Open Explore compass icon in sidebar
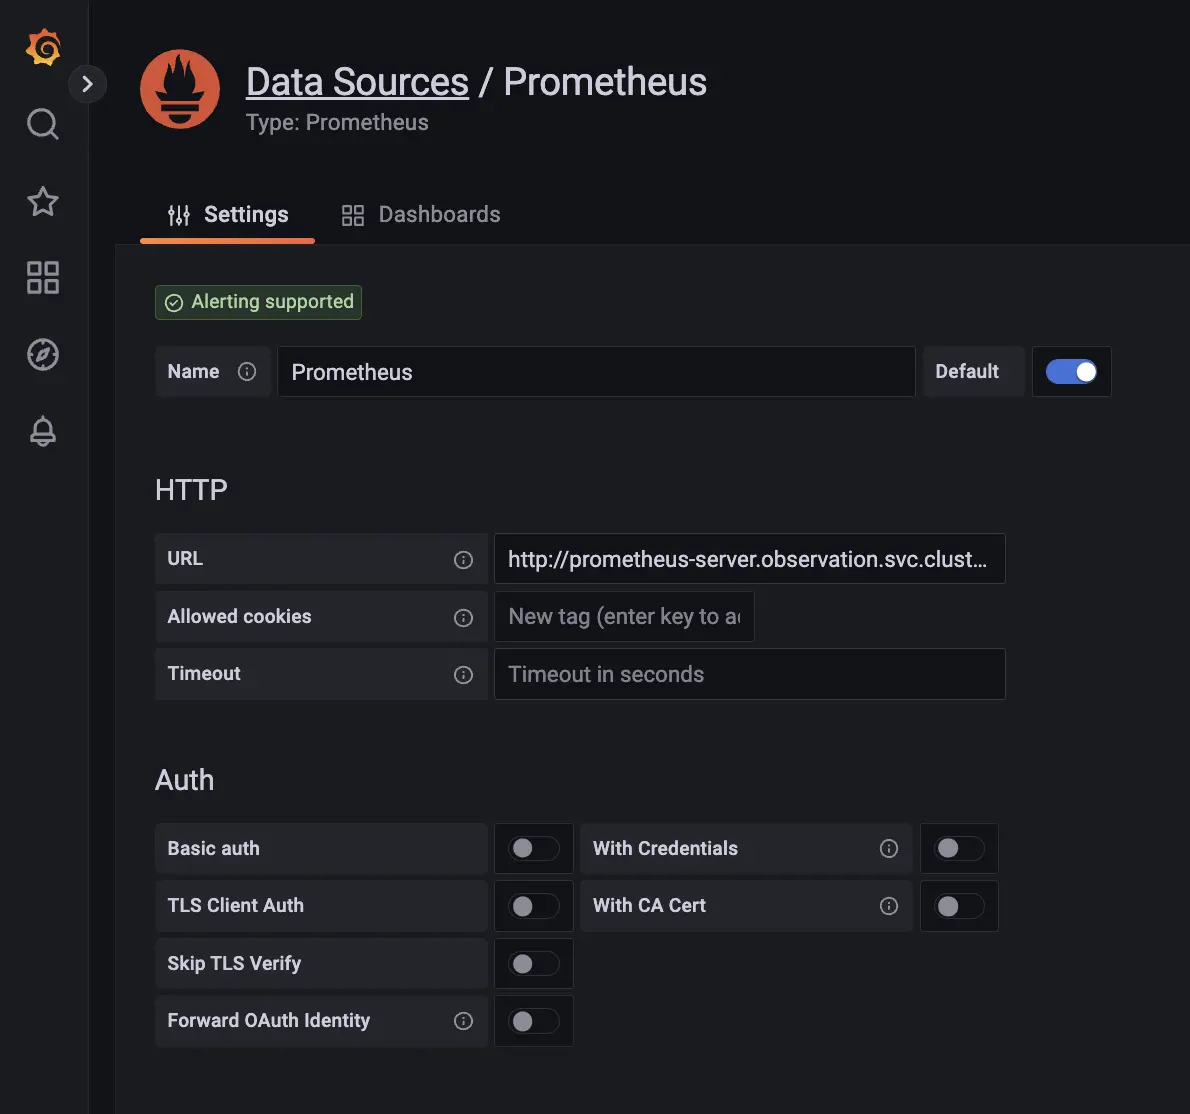 pos(43,354)
